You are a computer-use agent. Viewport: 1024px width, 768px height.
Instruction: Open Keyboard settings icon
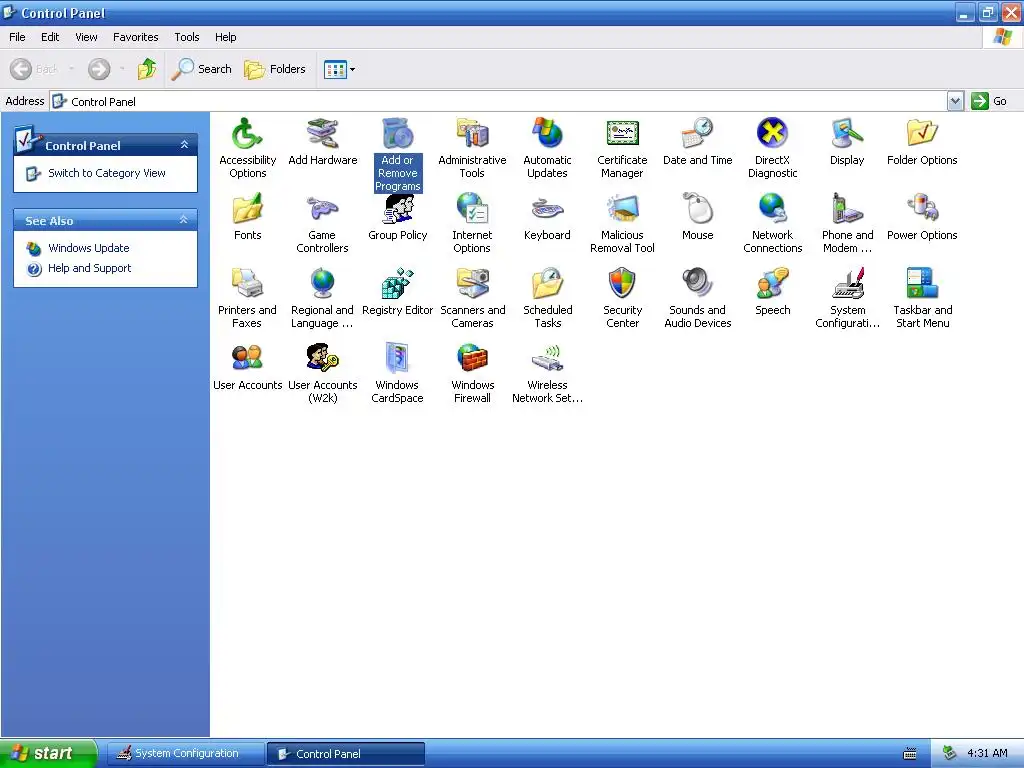(547, 217)
